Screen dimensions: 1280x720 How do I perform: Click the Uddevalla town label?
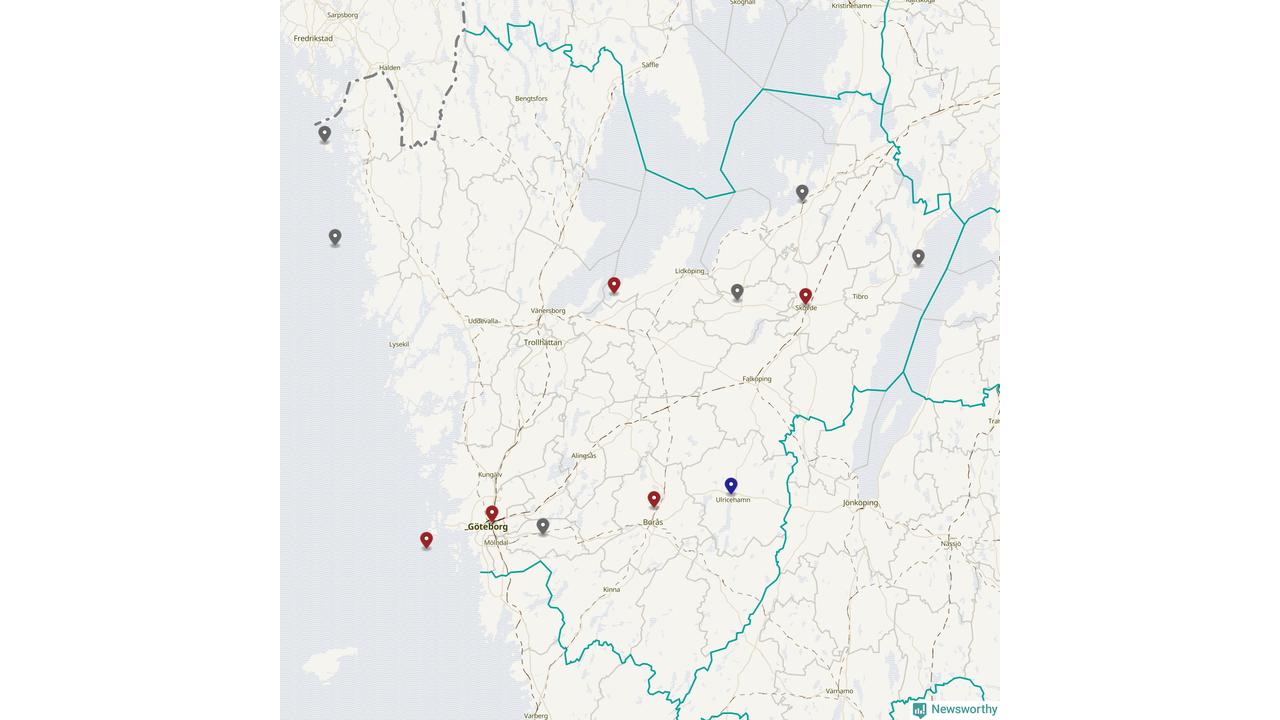tap(483, 321)
